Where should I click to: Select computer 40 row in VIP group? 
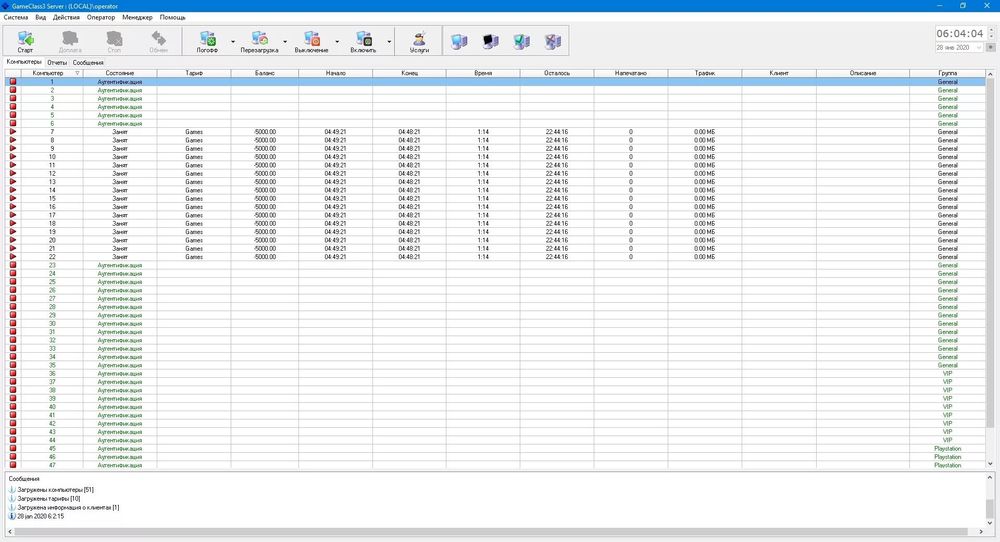pos(496,406)
